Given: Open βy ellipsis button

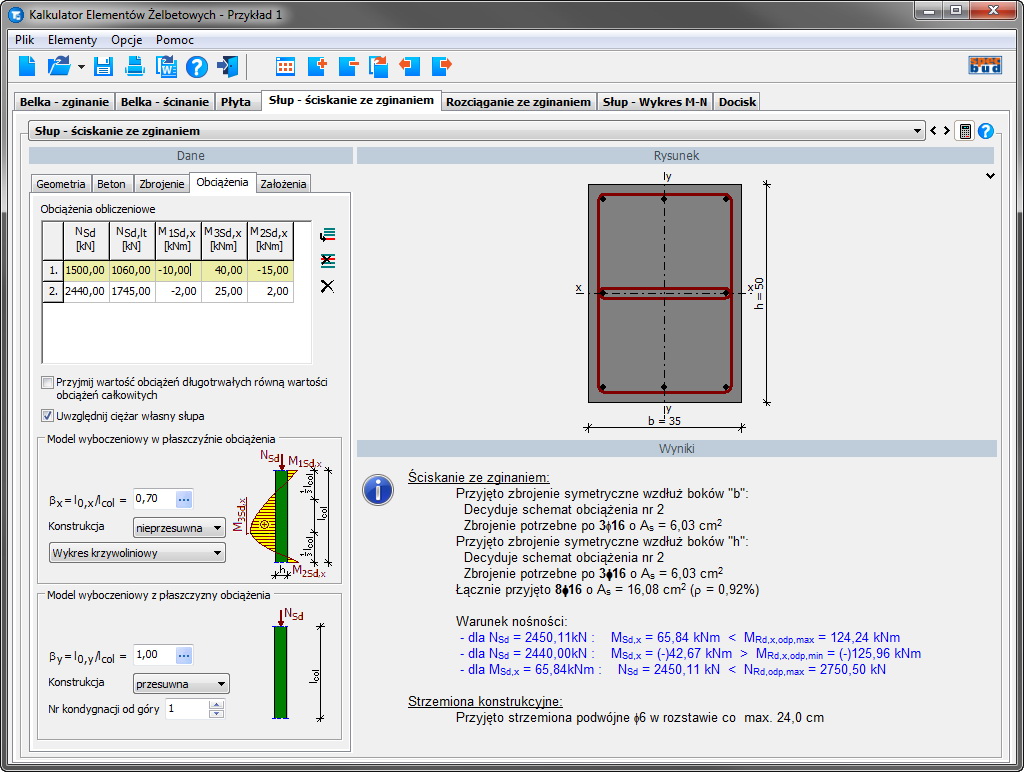Looking at the screenshot, I should coord(184,655).
